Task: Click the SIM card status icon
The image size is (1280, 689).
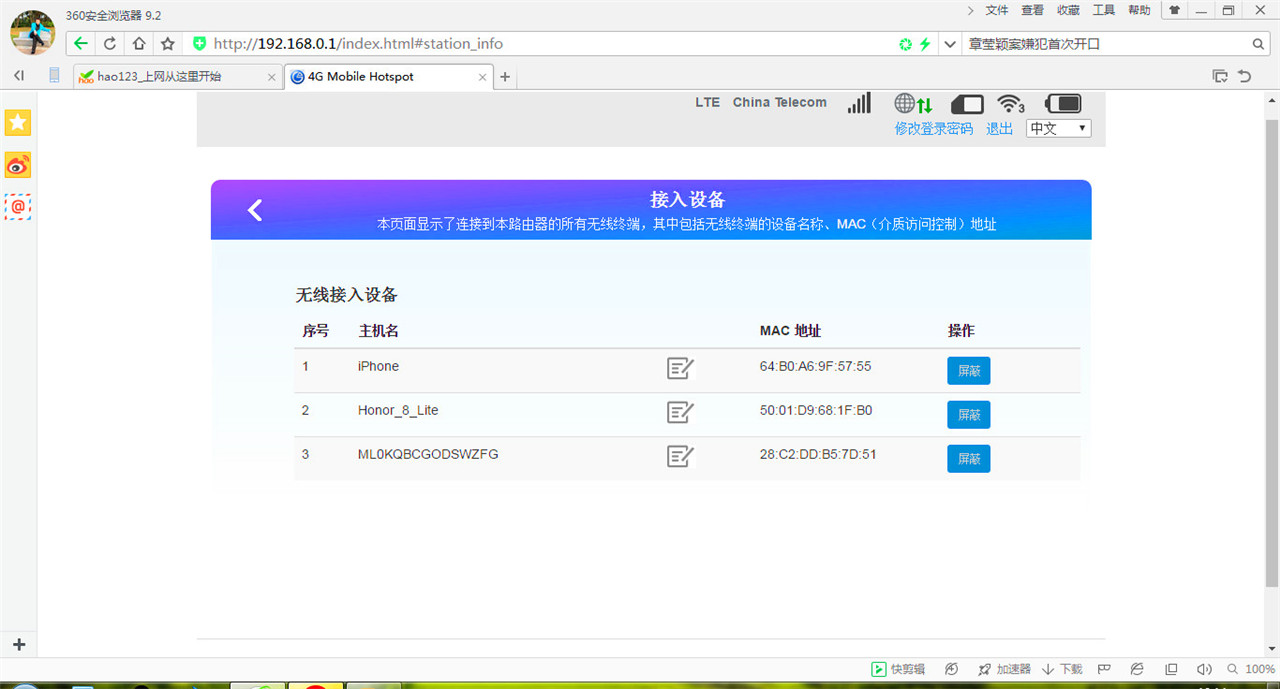Action: [965, 103]
